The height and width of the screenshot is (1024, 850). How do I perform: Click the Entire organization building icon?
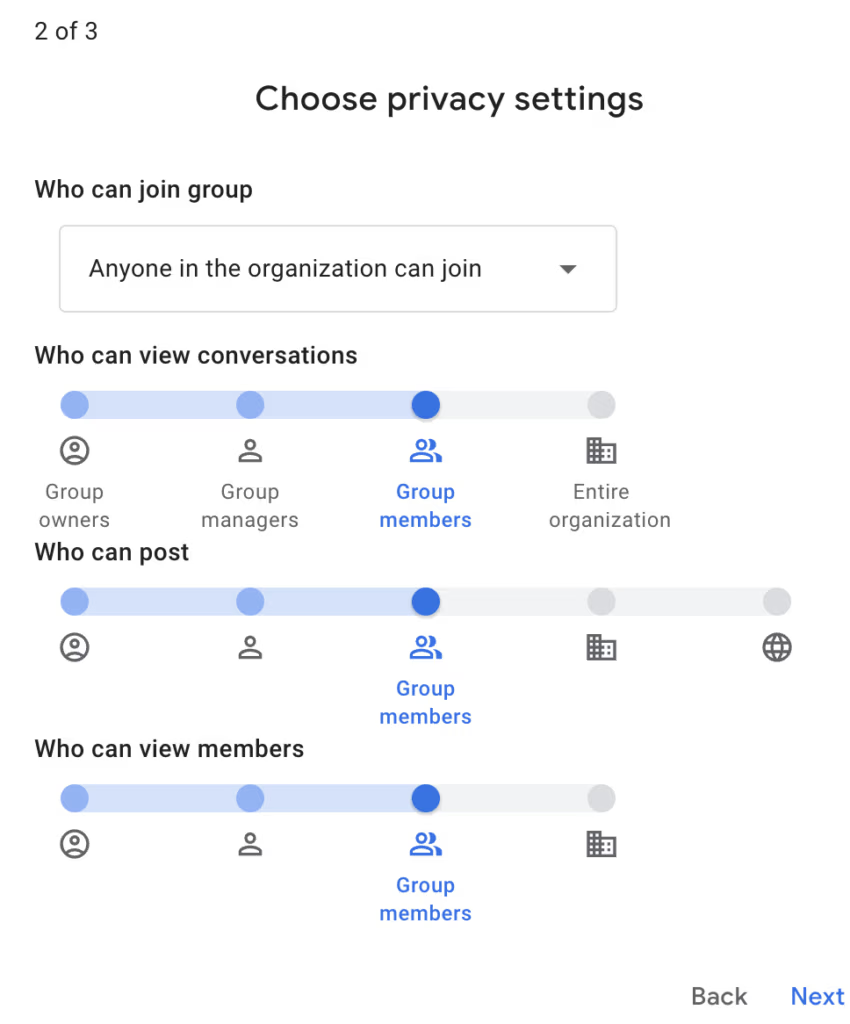pyautogui.click(x=601, y=450)
